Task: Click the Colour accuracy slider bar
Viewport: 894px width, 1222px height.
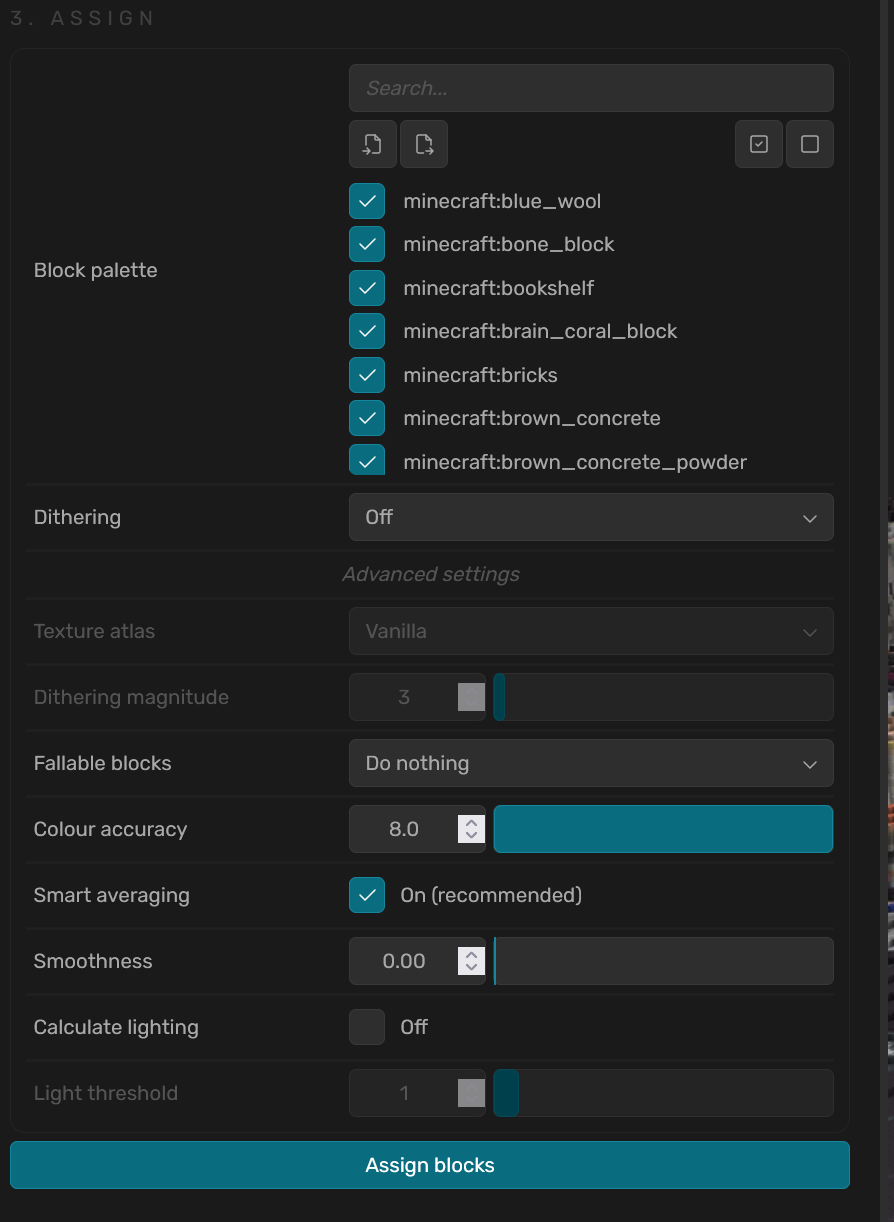Action: [x=664, y=829]
